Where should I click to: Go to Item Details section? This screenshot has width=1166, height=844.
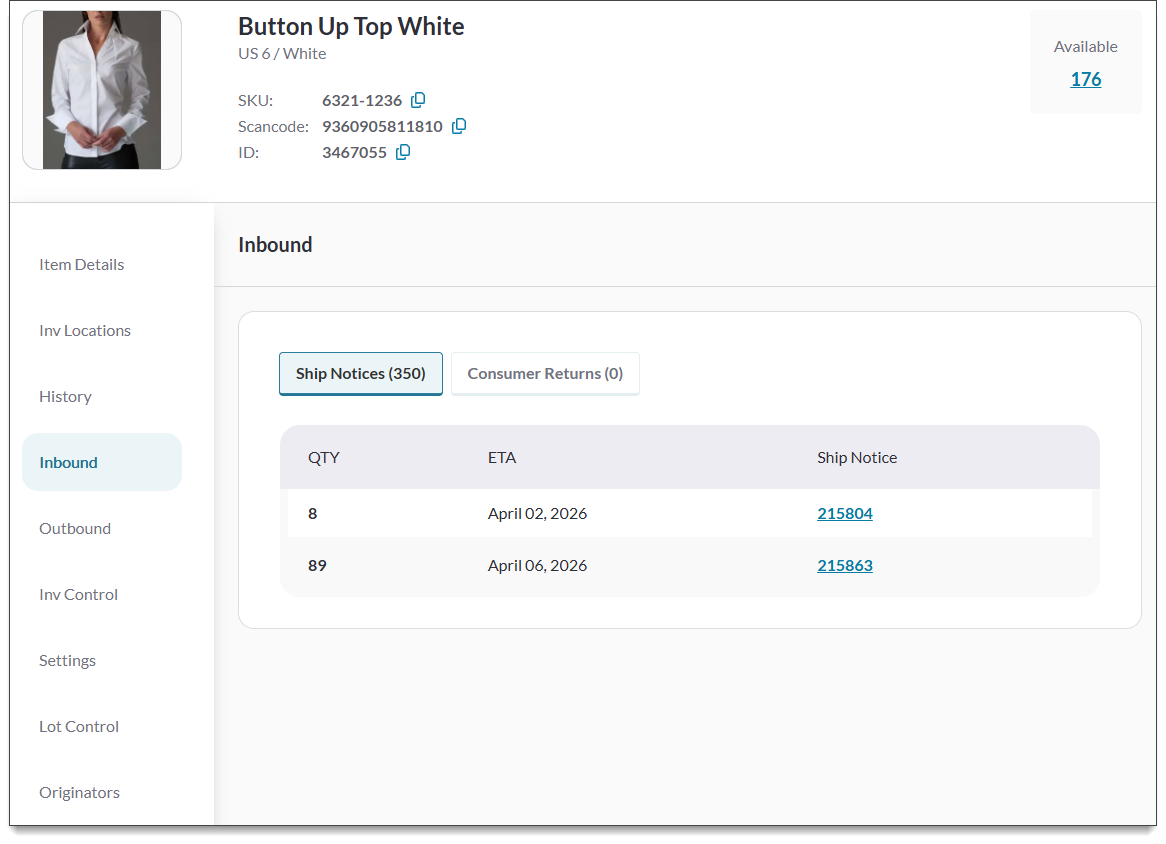pyautogui.click(x=82, y=264)
